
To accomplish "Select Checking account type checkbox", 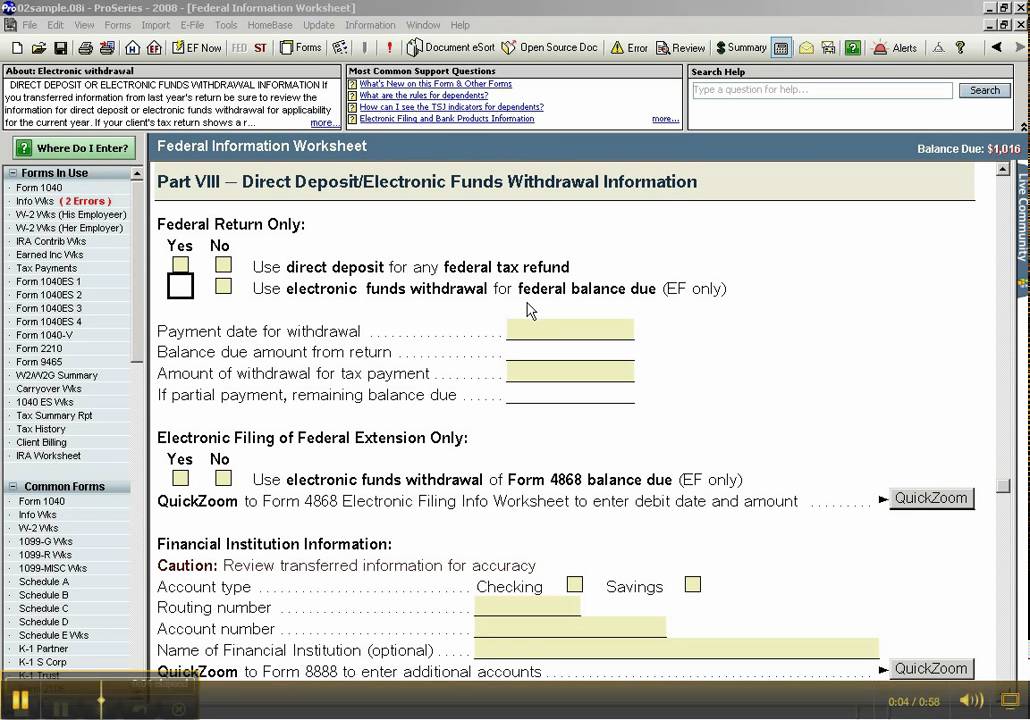I will (575, 584).
